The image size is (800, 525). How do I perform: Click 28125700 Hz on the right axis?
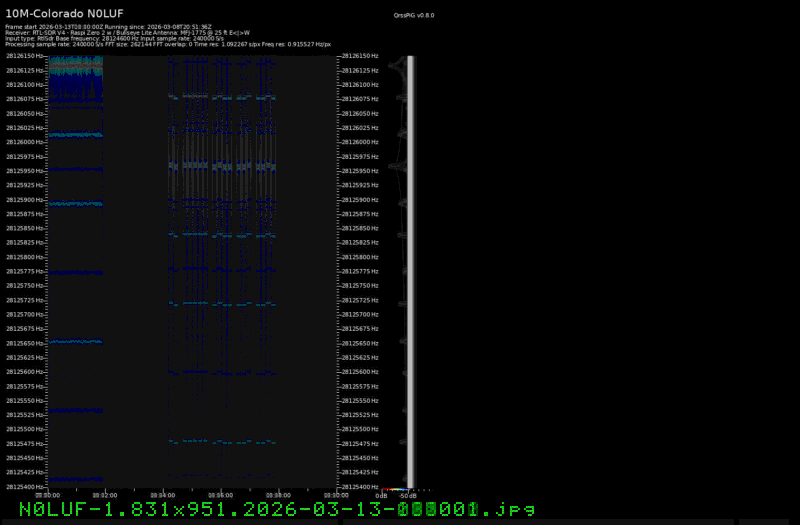(x=360, y=314)
